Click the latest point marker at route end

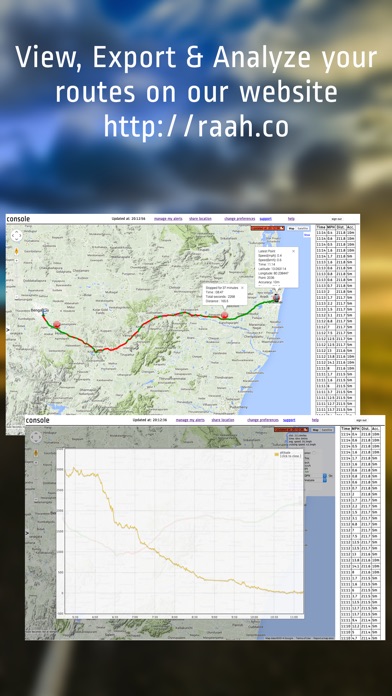277,298
